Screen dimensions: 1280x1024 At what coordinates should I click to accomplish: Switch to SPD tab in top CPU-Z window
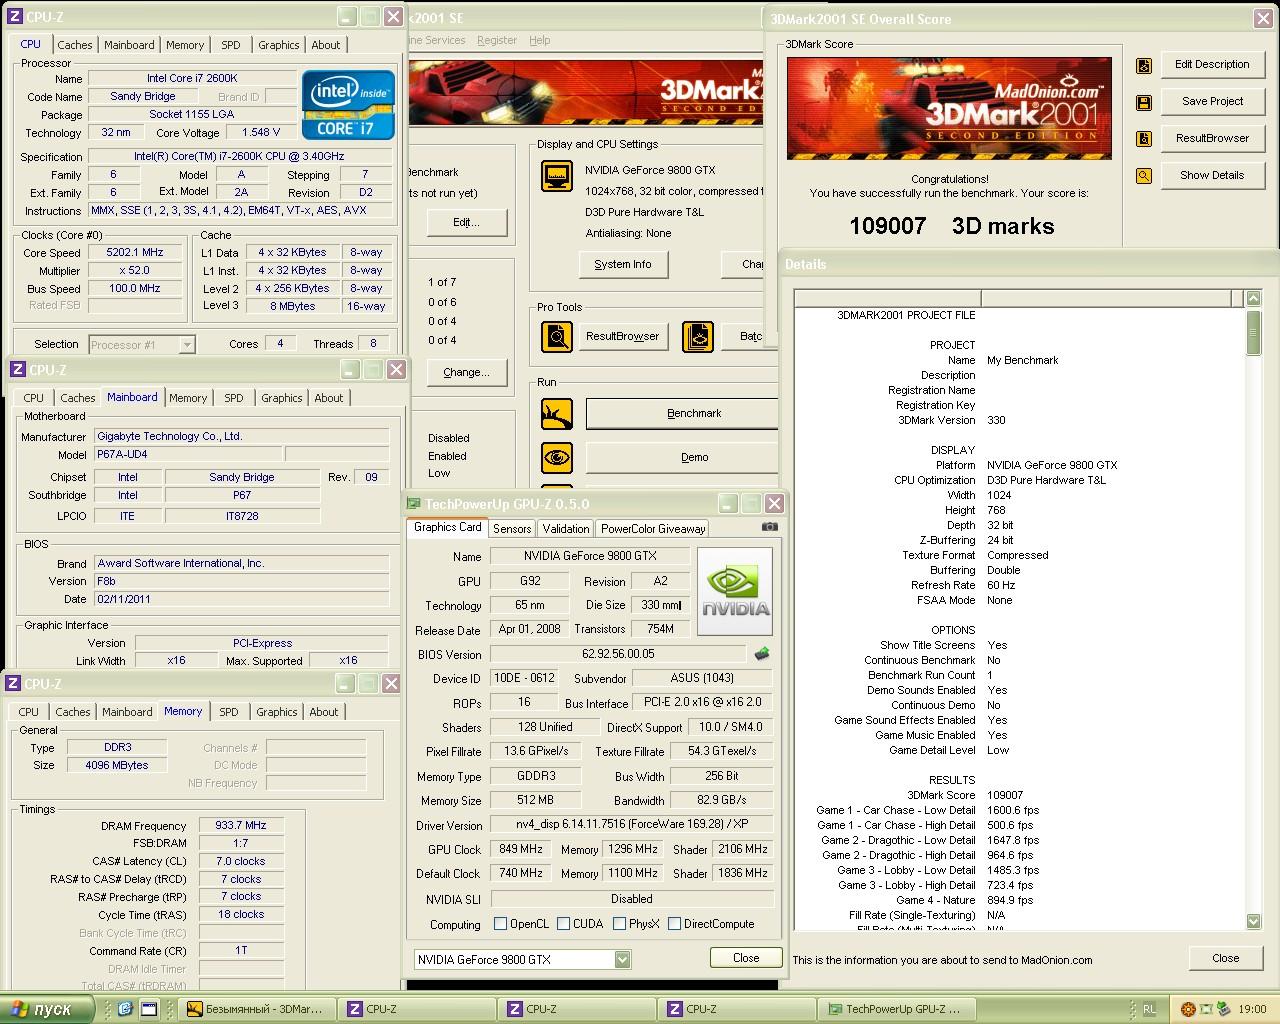click(231, 45)
